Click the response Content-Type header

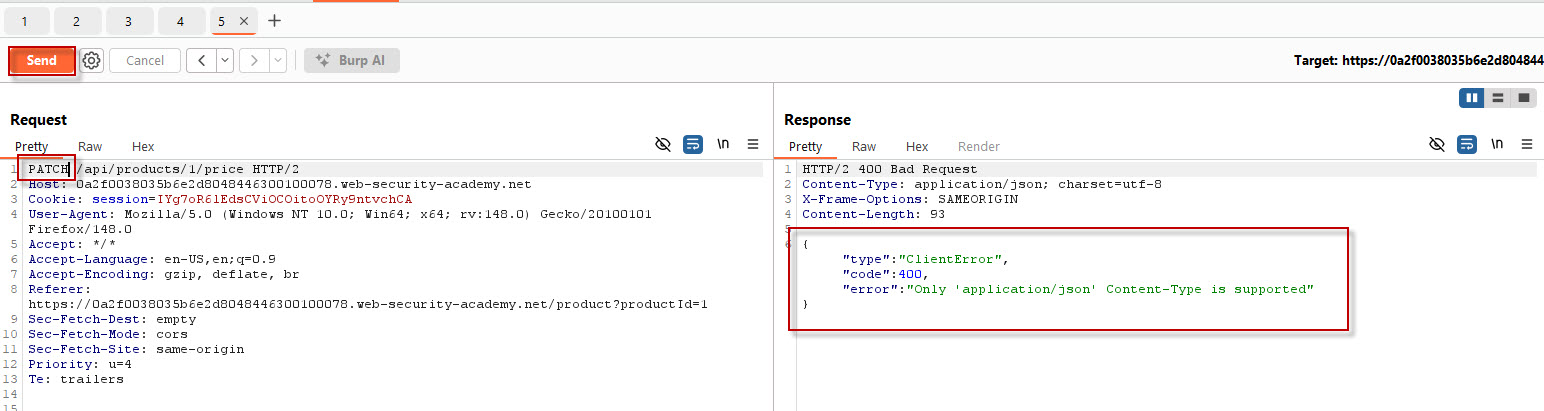[982, 184]
